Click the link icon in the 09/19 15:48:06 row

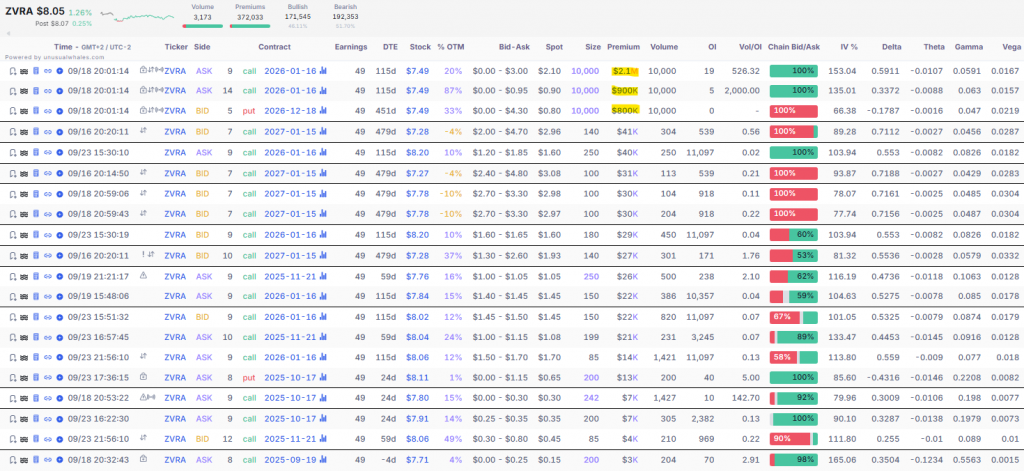(x=48, y=296)
